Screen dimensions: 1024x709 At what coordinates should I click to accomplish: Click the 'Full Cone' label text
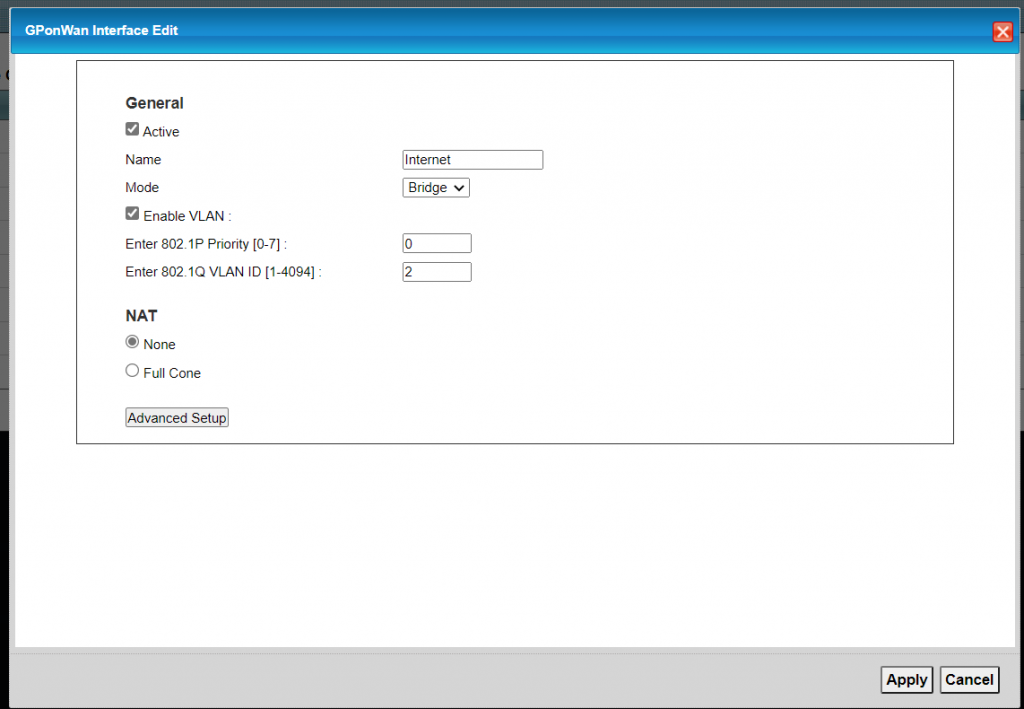(172, 373)
